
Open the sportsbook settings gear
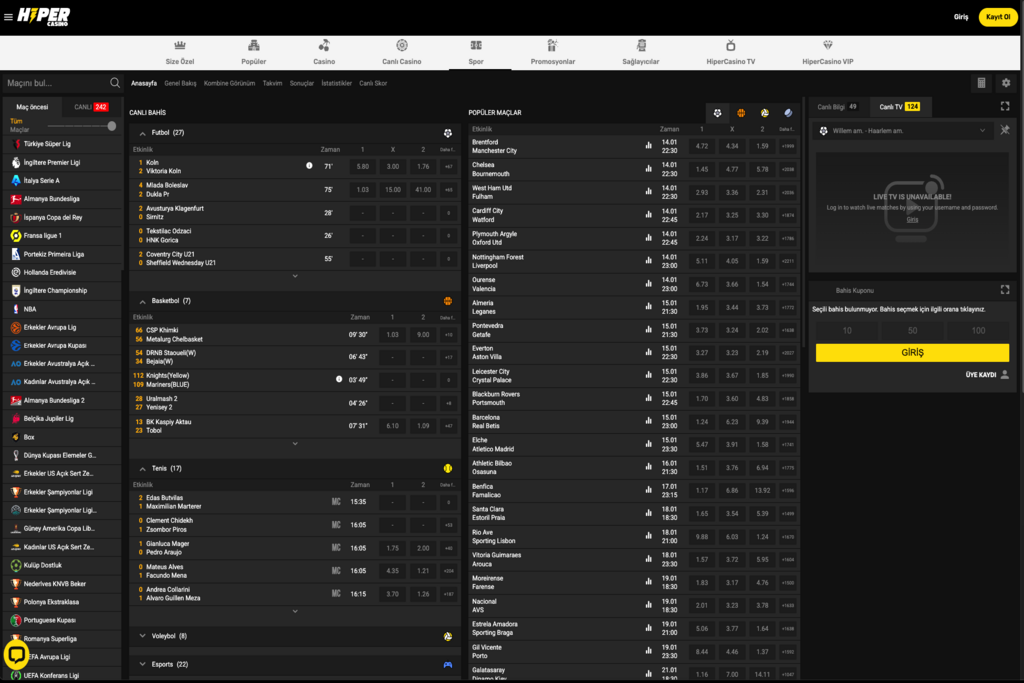click(x=1006, y=83)
